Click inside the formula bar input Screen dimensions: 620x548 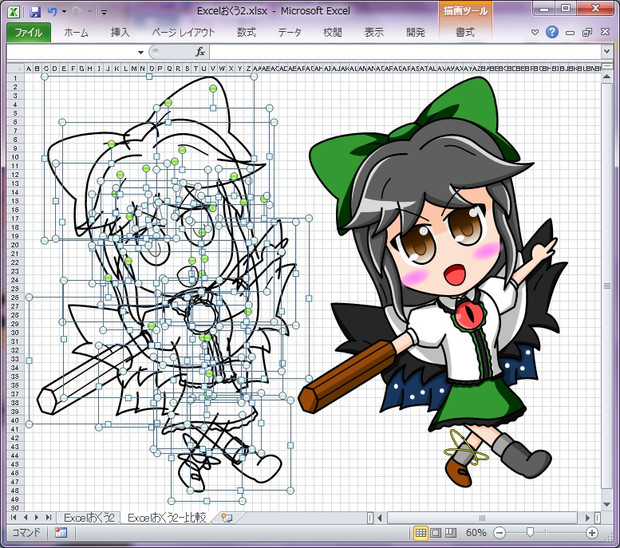pyautogui.click(x=405, y=52)
